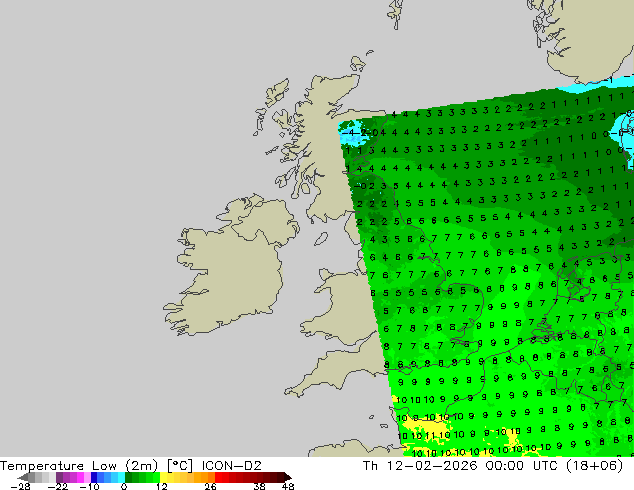Pick the bright yellow swatch above 12

pyautogui.click(x=163, y=477)
